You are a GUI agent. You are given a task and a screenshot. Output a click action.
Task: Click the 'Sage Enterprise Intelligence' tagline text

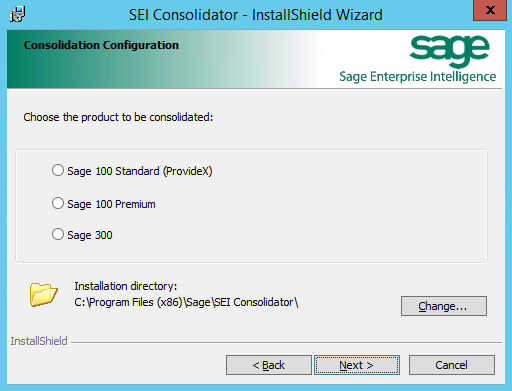point(418,77)
